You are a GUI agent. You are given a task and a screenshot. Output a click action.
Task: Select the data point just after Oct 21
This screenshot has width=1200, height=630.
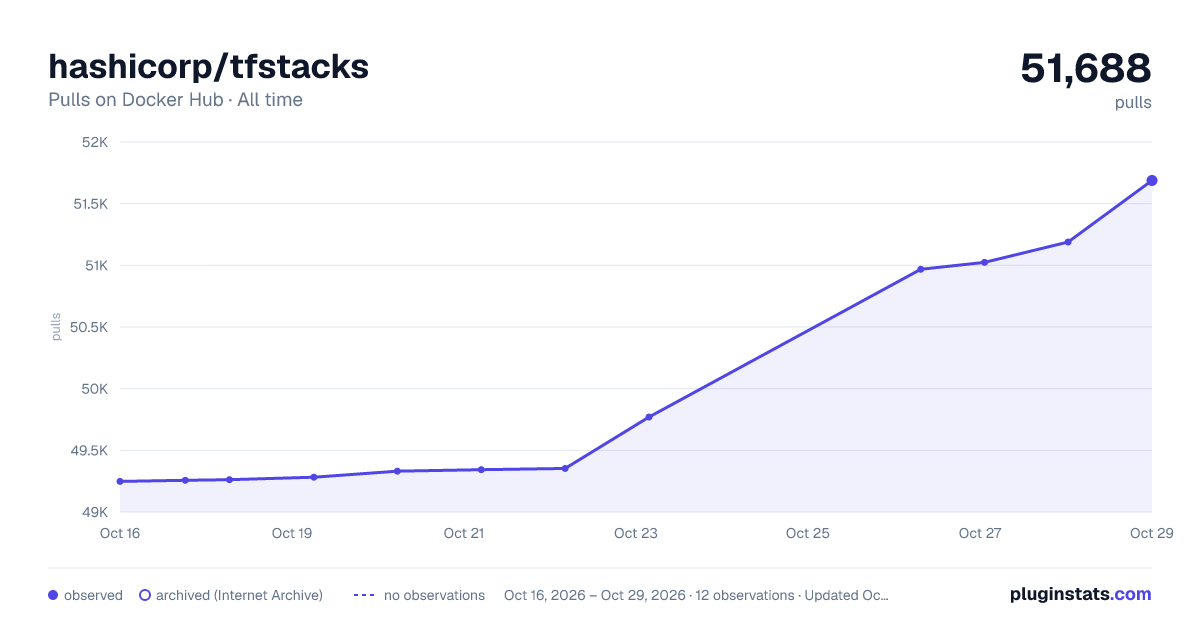pyautogui.click(x=481, y=469)
